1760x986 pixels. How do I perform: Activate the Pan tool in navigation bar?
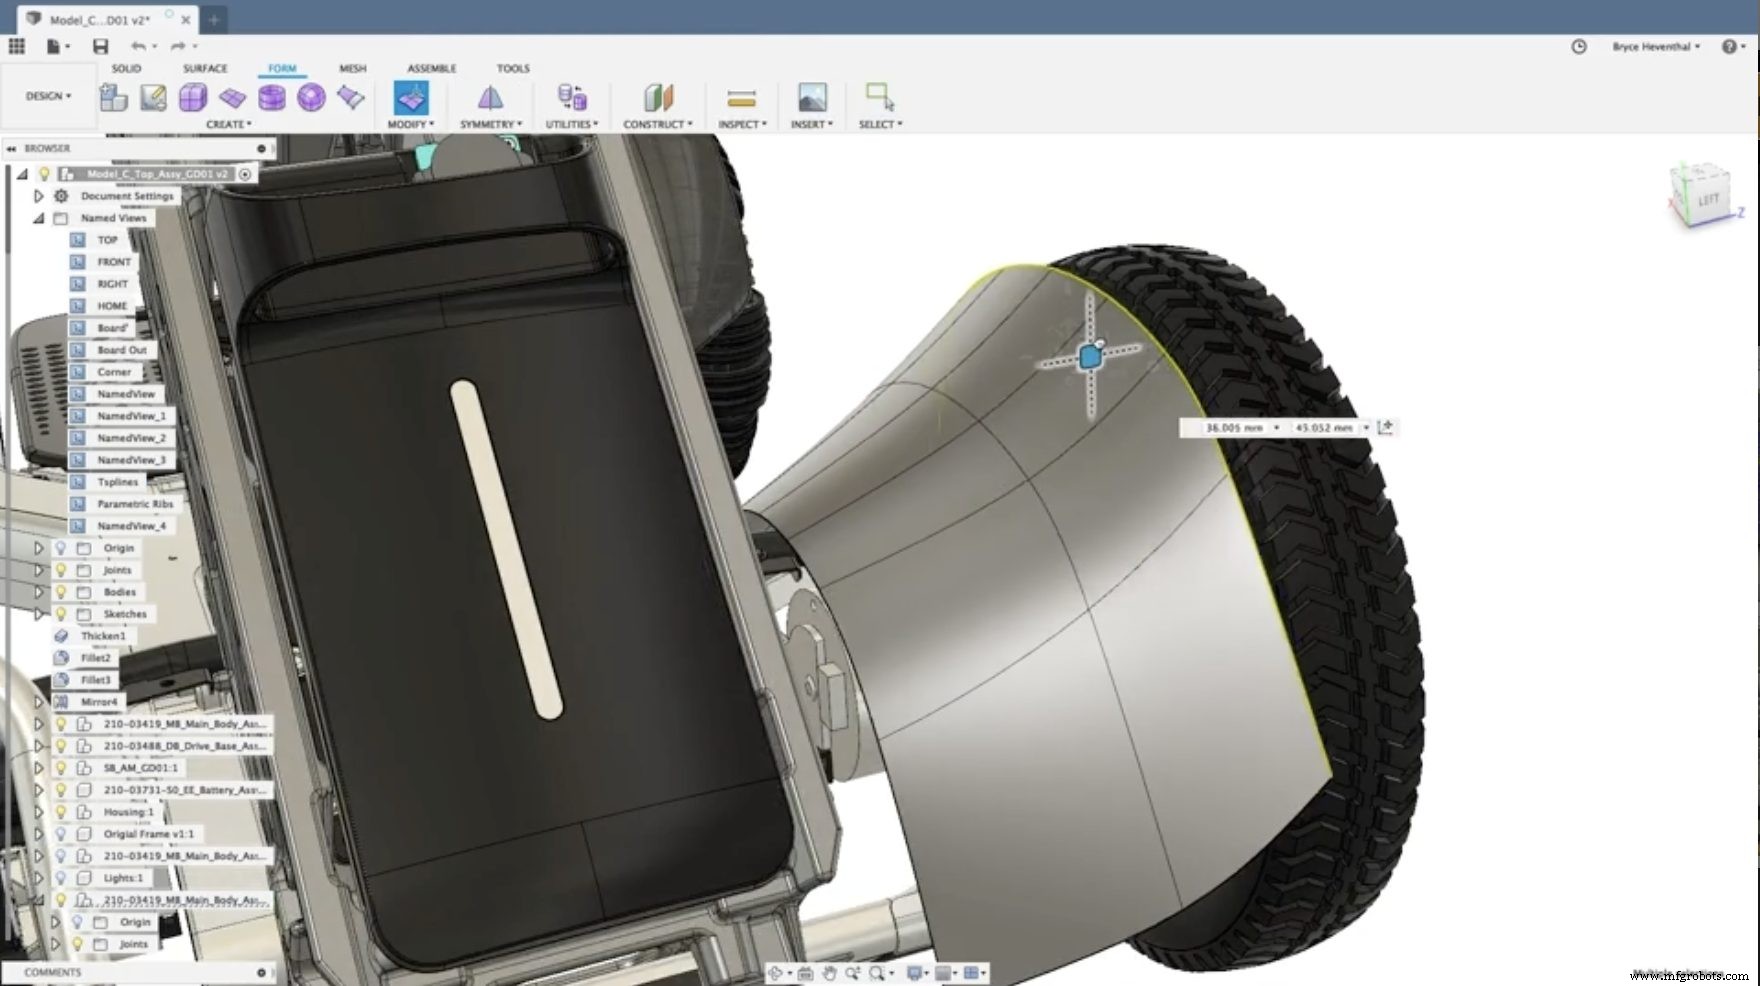pyautogui.click(x=830, y=972)
